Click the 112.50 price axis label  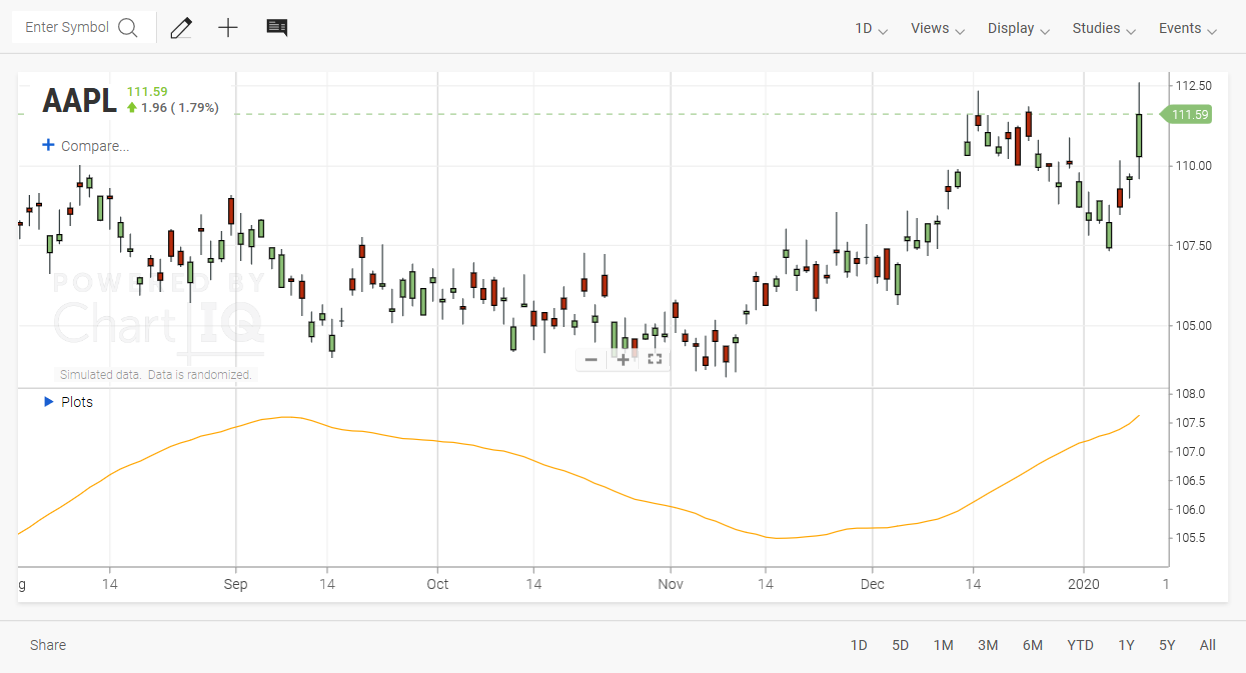click(x=1194, y=85)
